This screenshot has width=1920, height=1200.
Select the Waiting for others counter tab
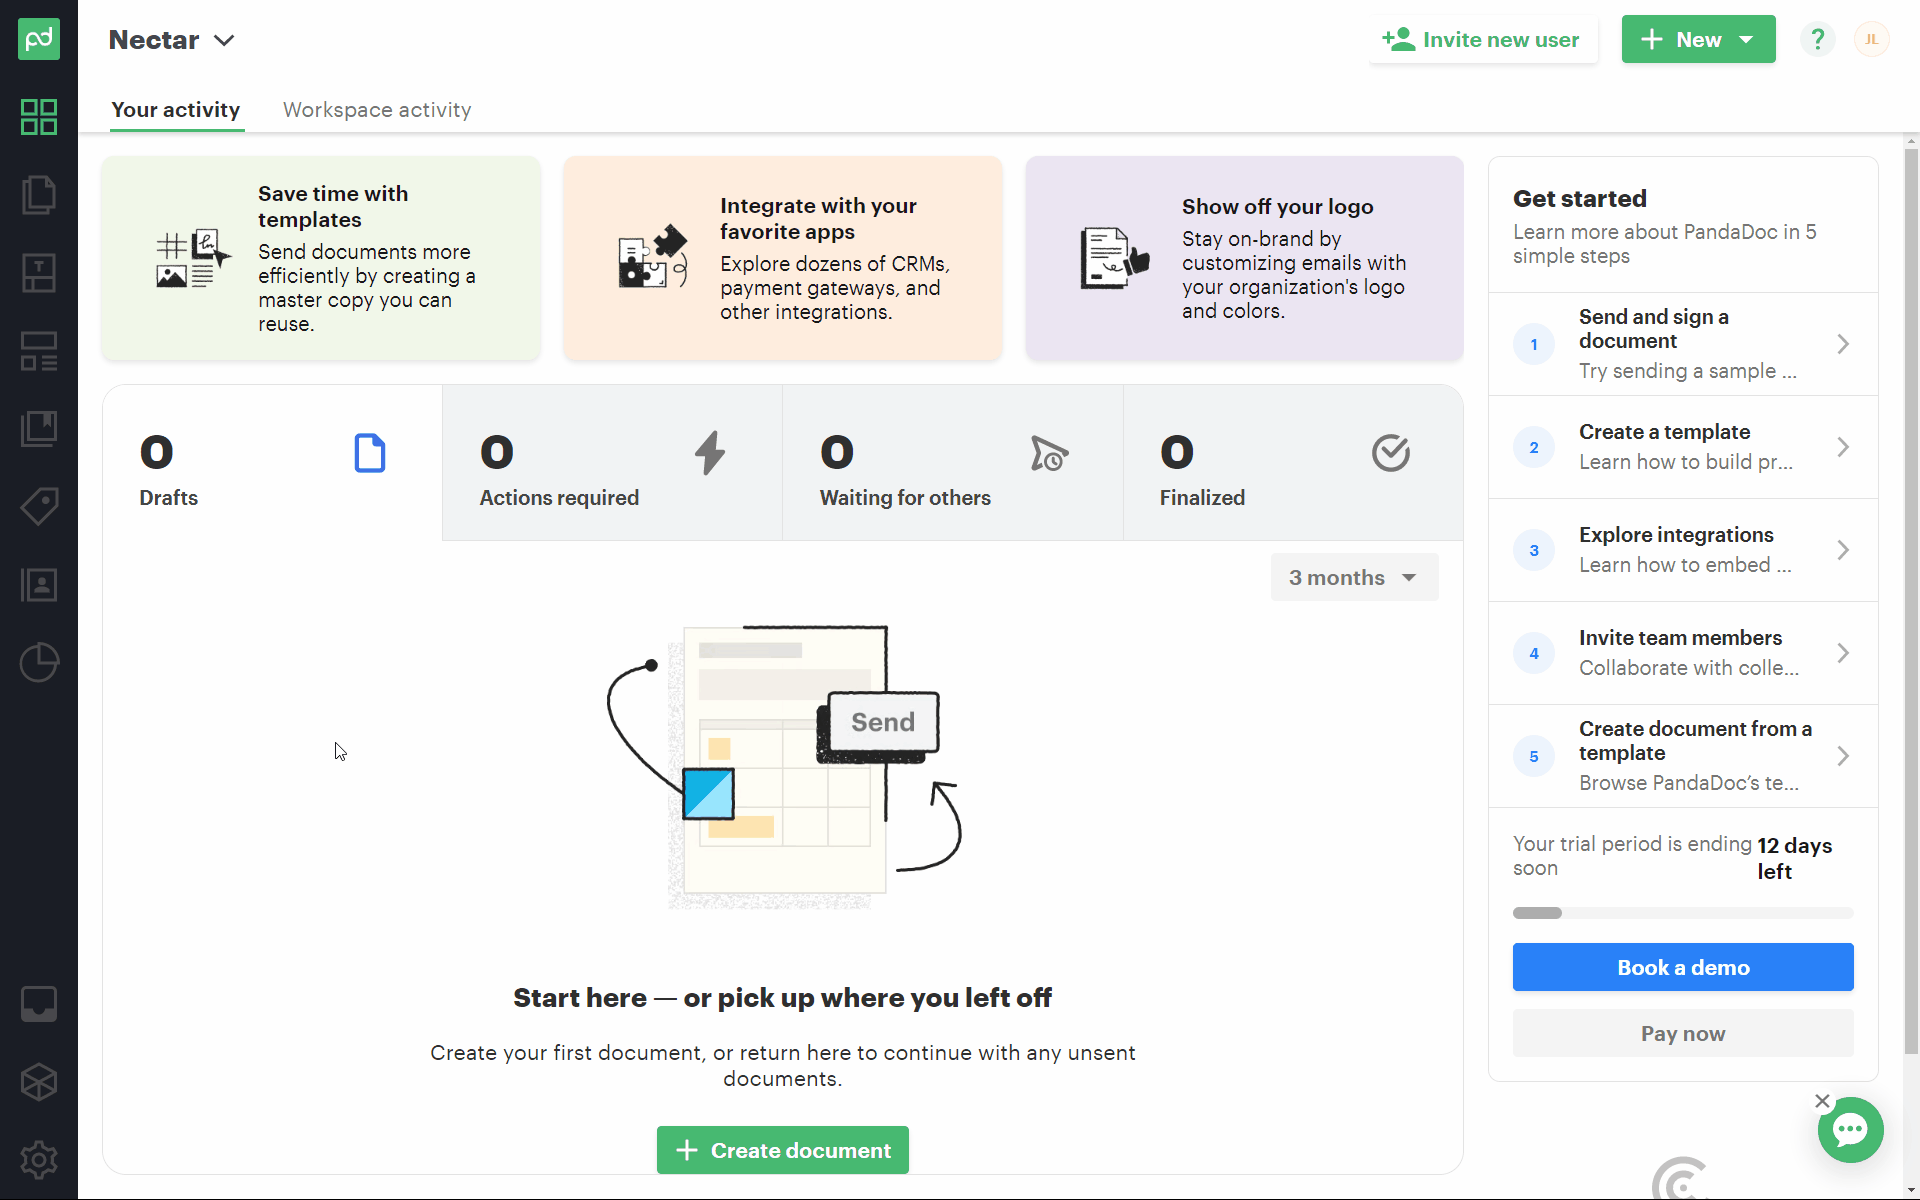pyautogui.click(x=953, y=463)
